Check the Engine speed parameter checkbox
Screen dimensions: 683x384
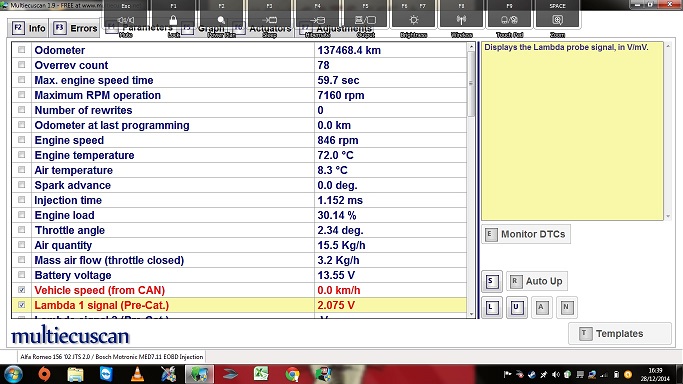pos(21,140)
